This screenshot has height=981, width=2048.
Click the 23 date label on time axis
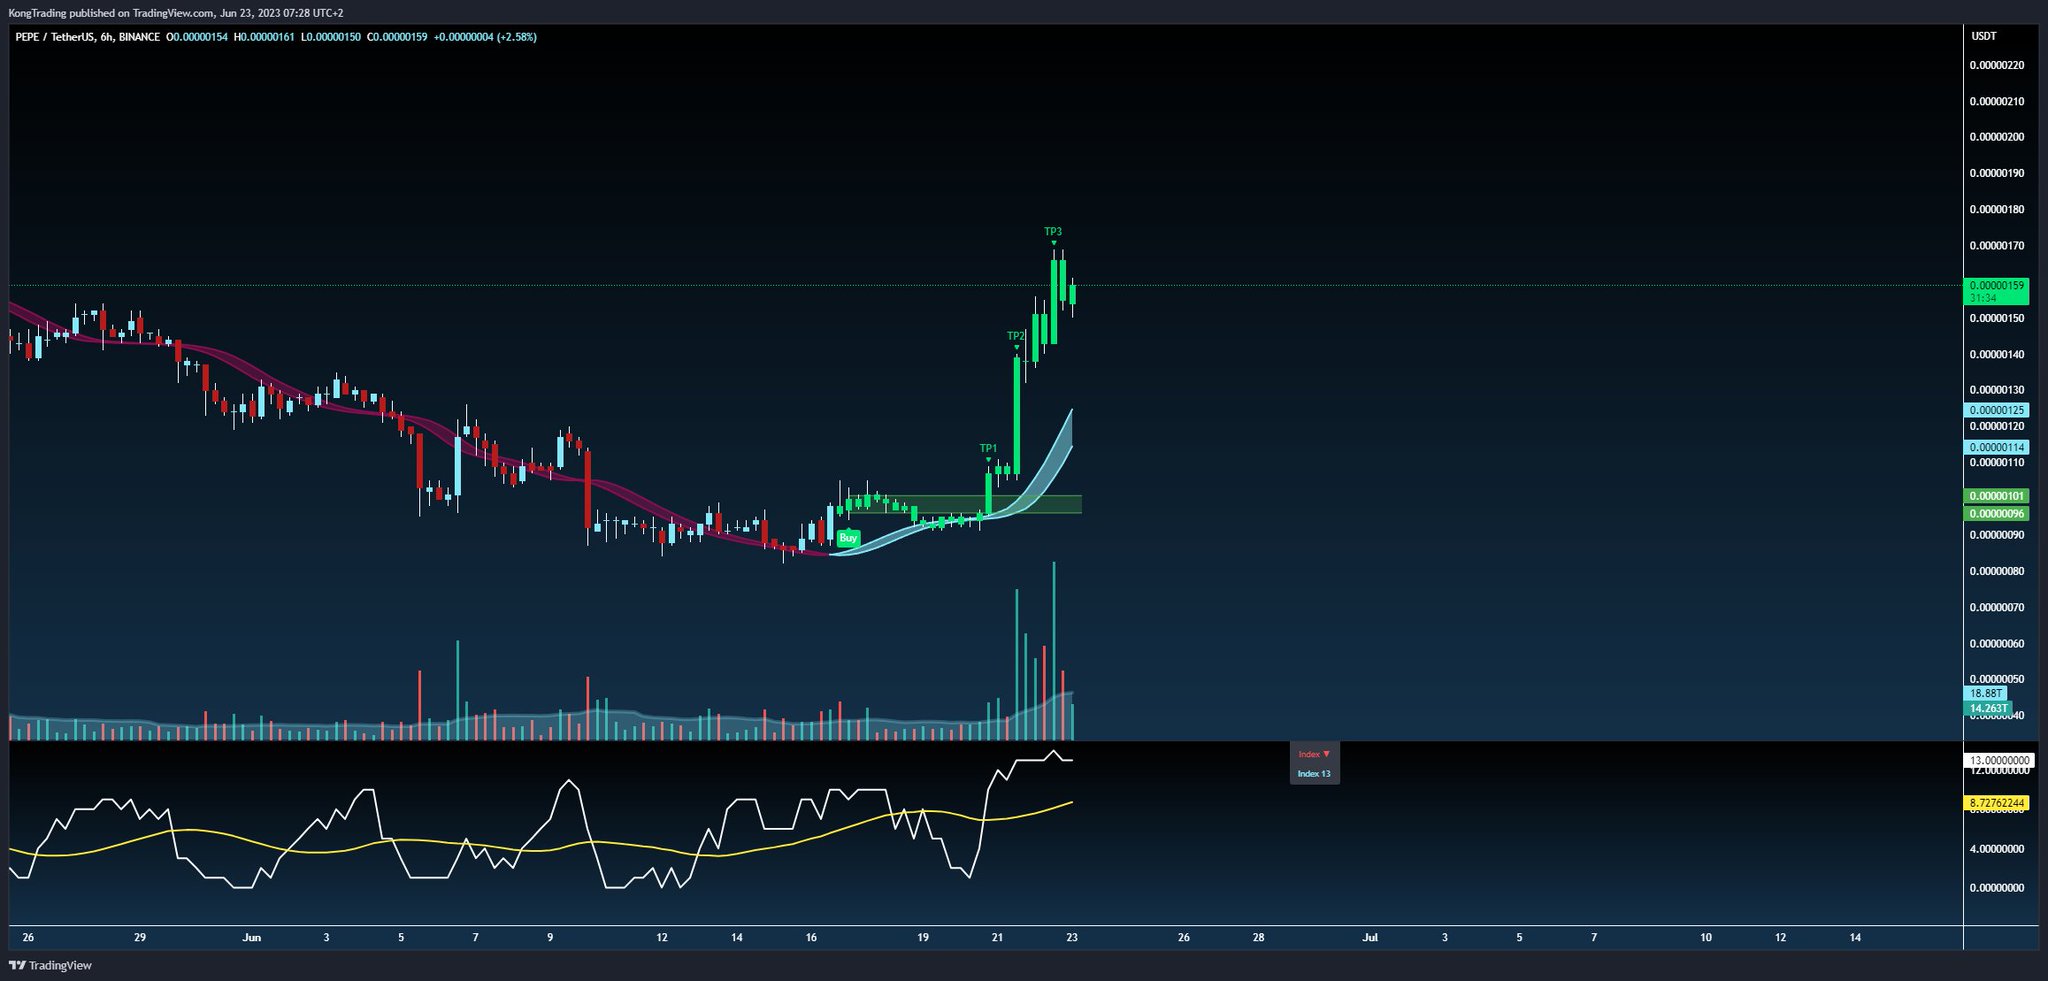(x=1072, y=938)
